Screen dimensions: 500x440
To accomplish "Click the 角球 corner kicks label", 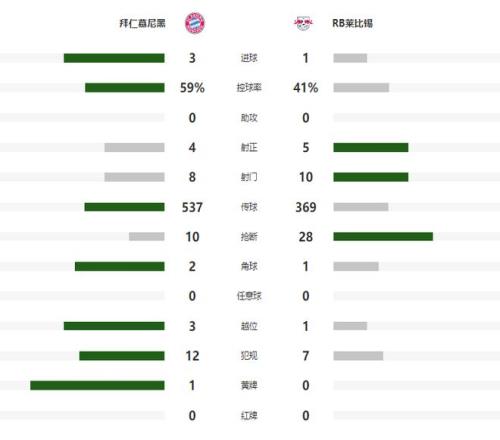I will point(249,266).
